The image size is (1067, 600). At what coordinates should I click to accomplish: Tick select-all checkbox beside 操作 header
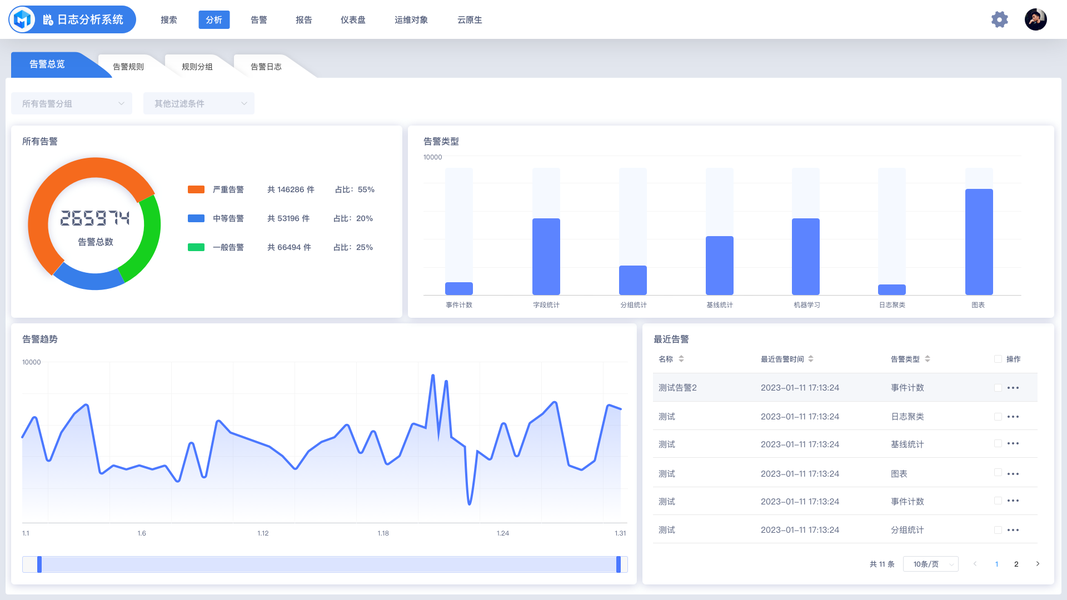coord(998,359)
